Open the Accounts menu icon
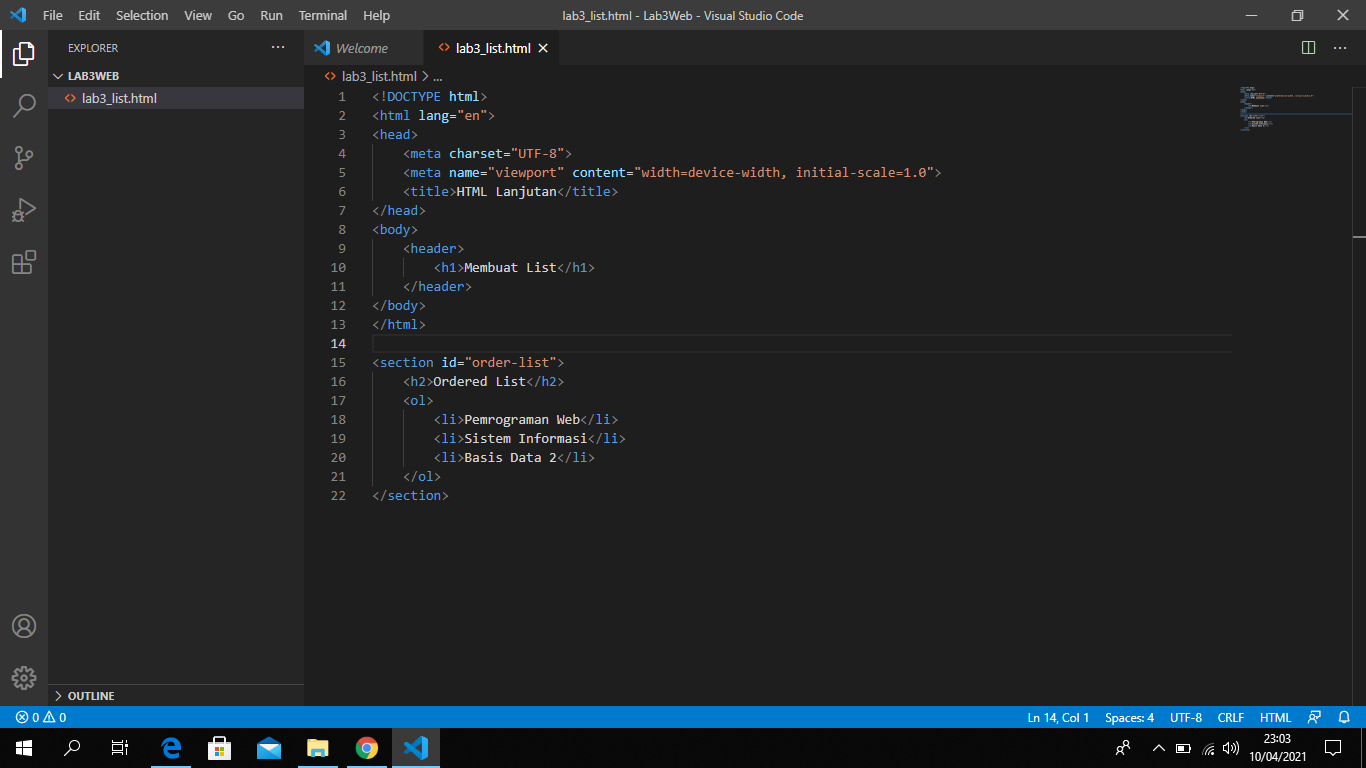1366x768 pixels. [x=24, y=626]
